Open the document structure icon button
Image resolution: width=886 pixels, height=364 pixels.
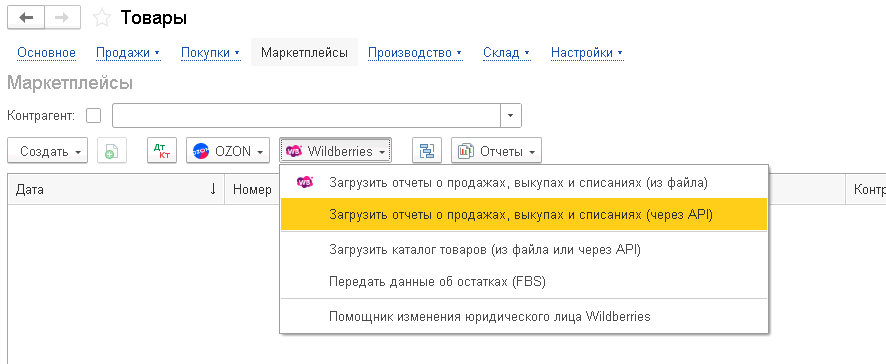click(x=427, y=151)
